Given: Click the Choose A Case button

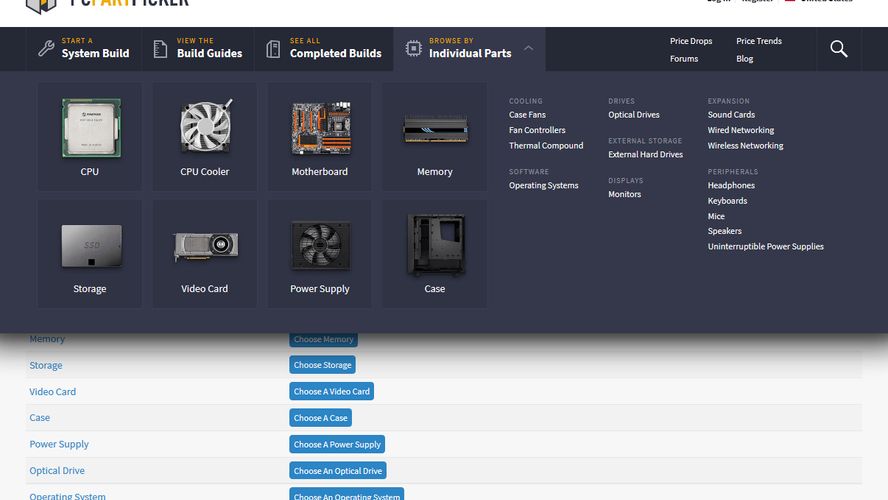Looking at the screenshot, I should [321, 418].
